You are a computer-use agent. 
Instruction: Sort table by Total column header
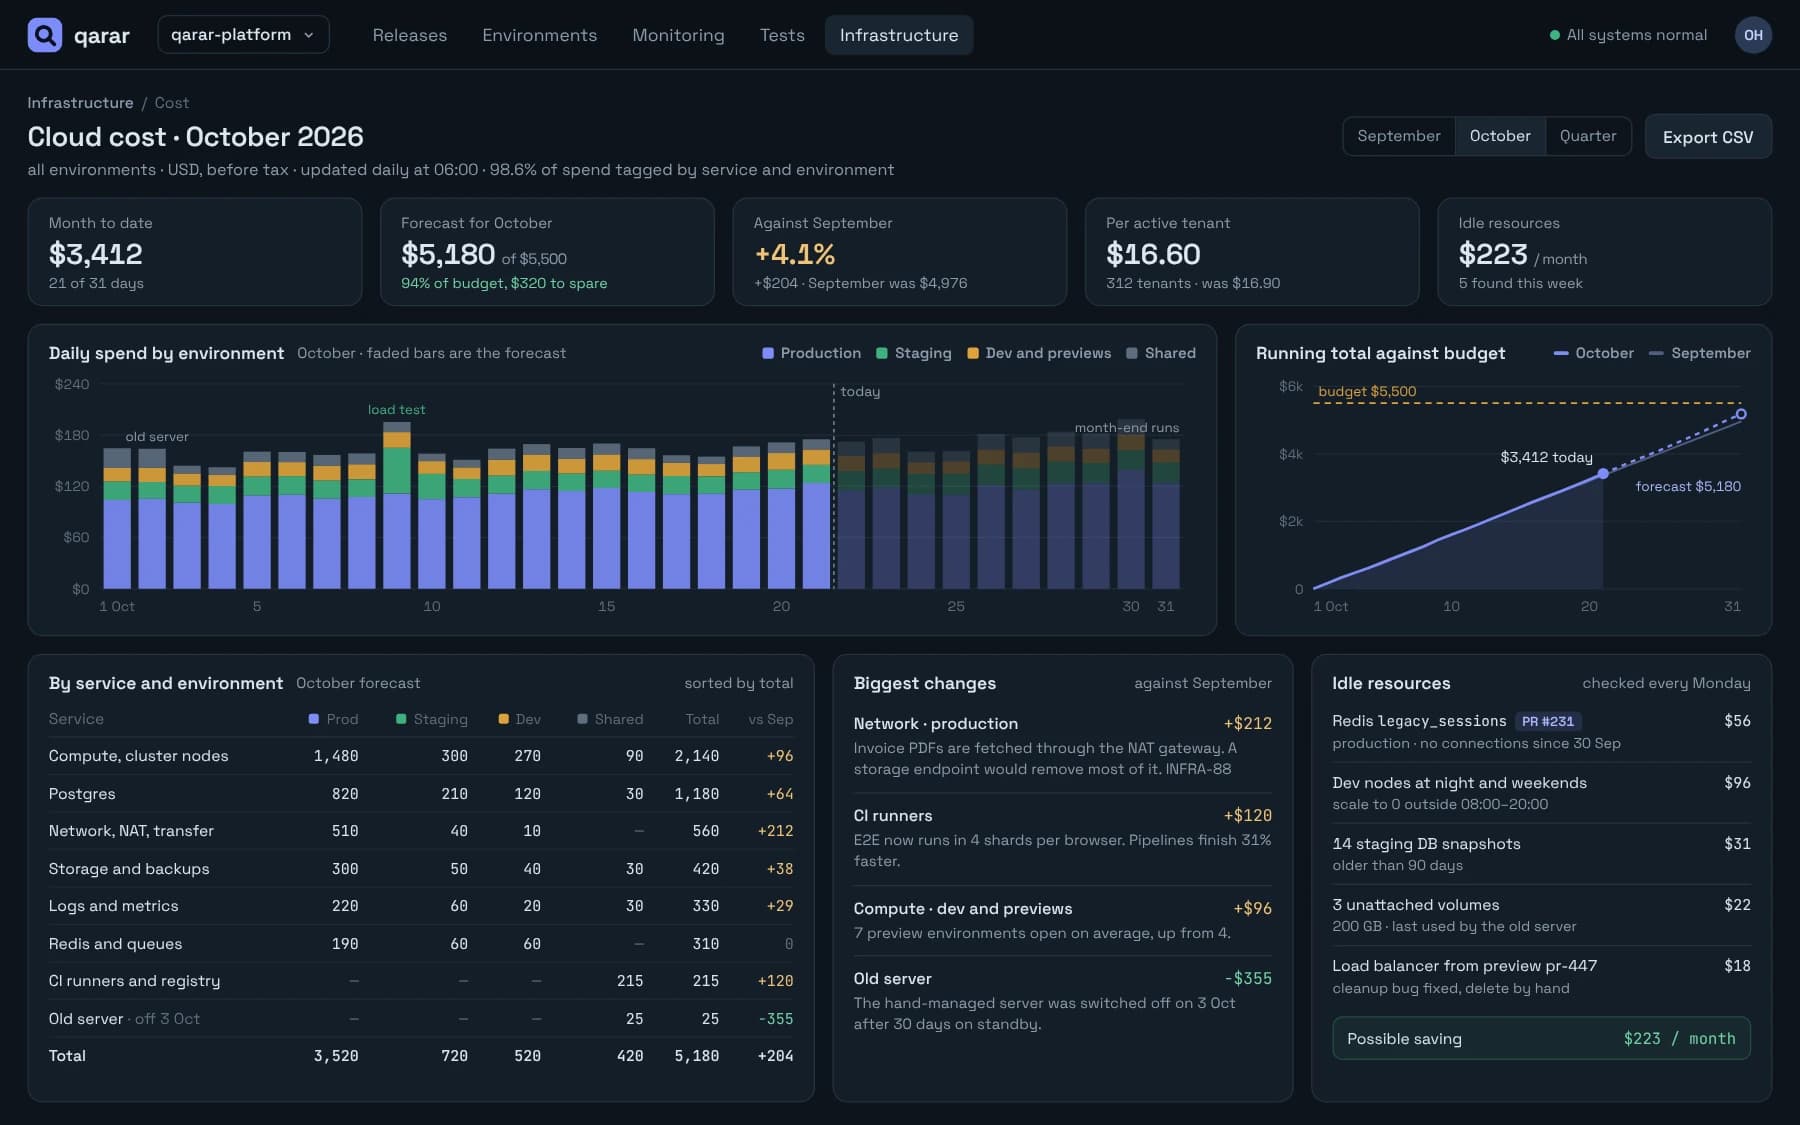(x=702, y=719)
